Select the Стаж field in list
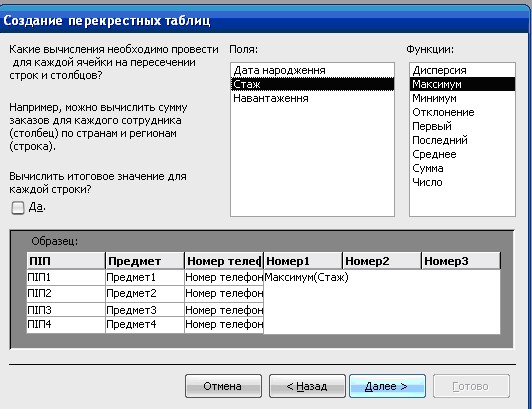This screenshot has width=532, height=409. 312,84
